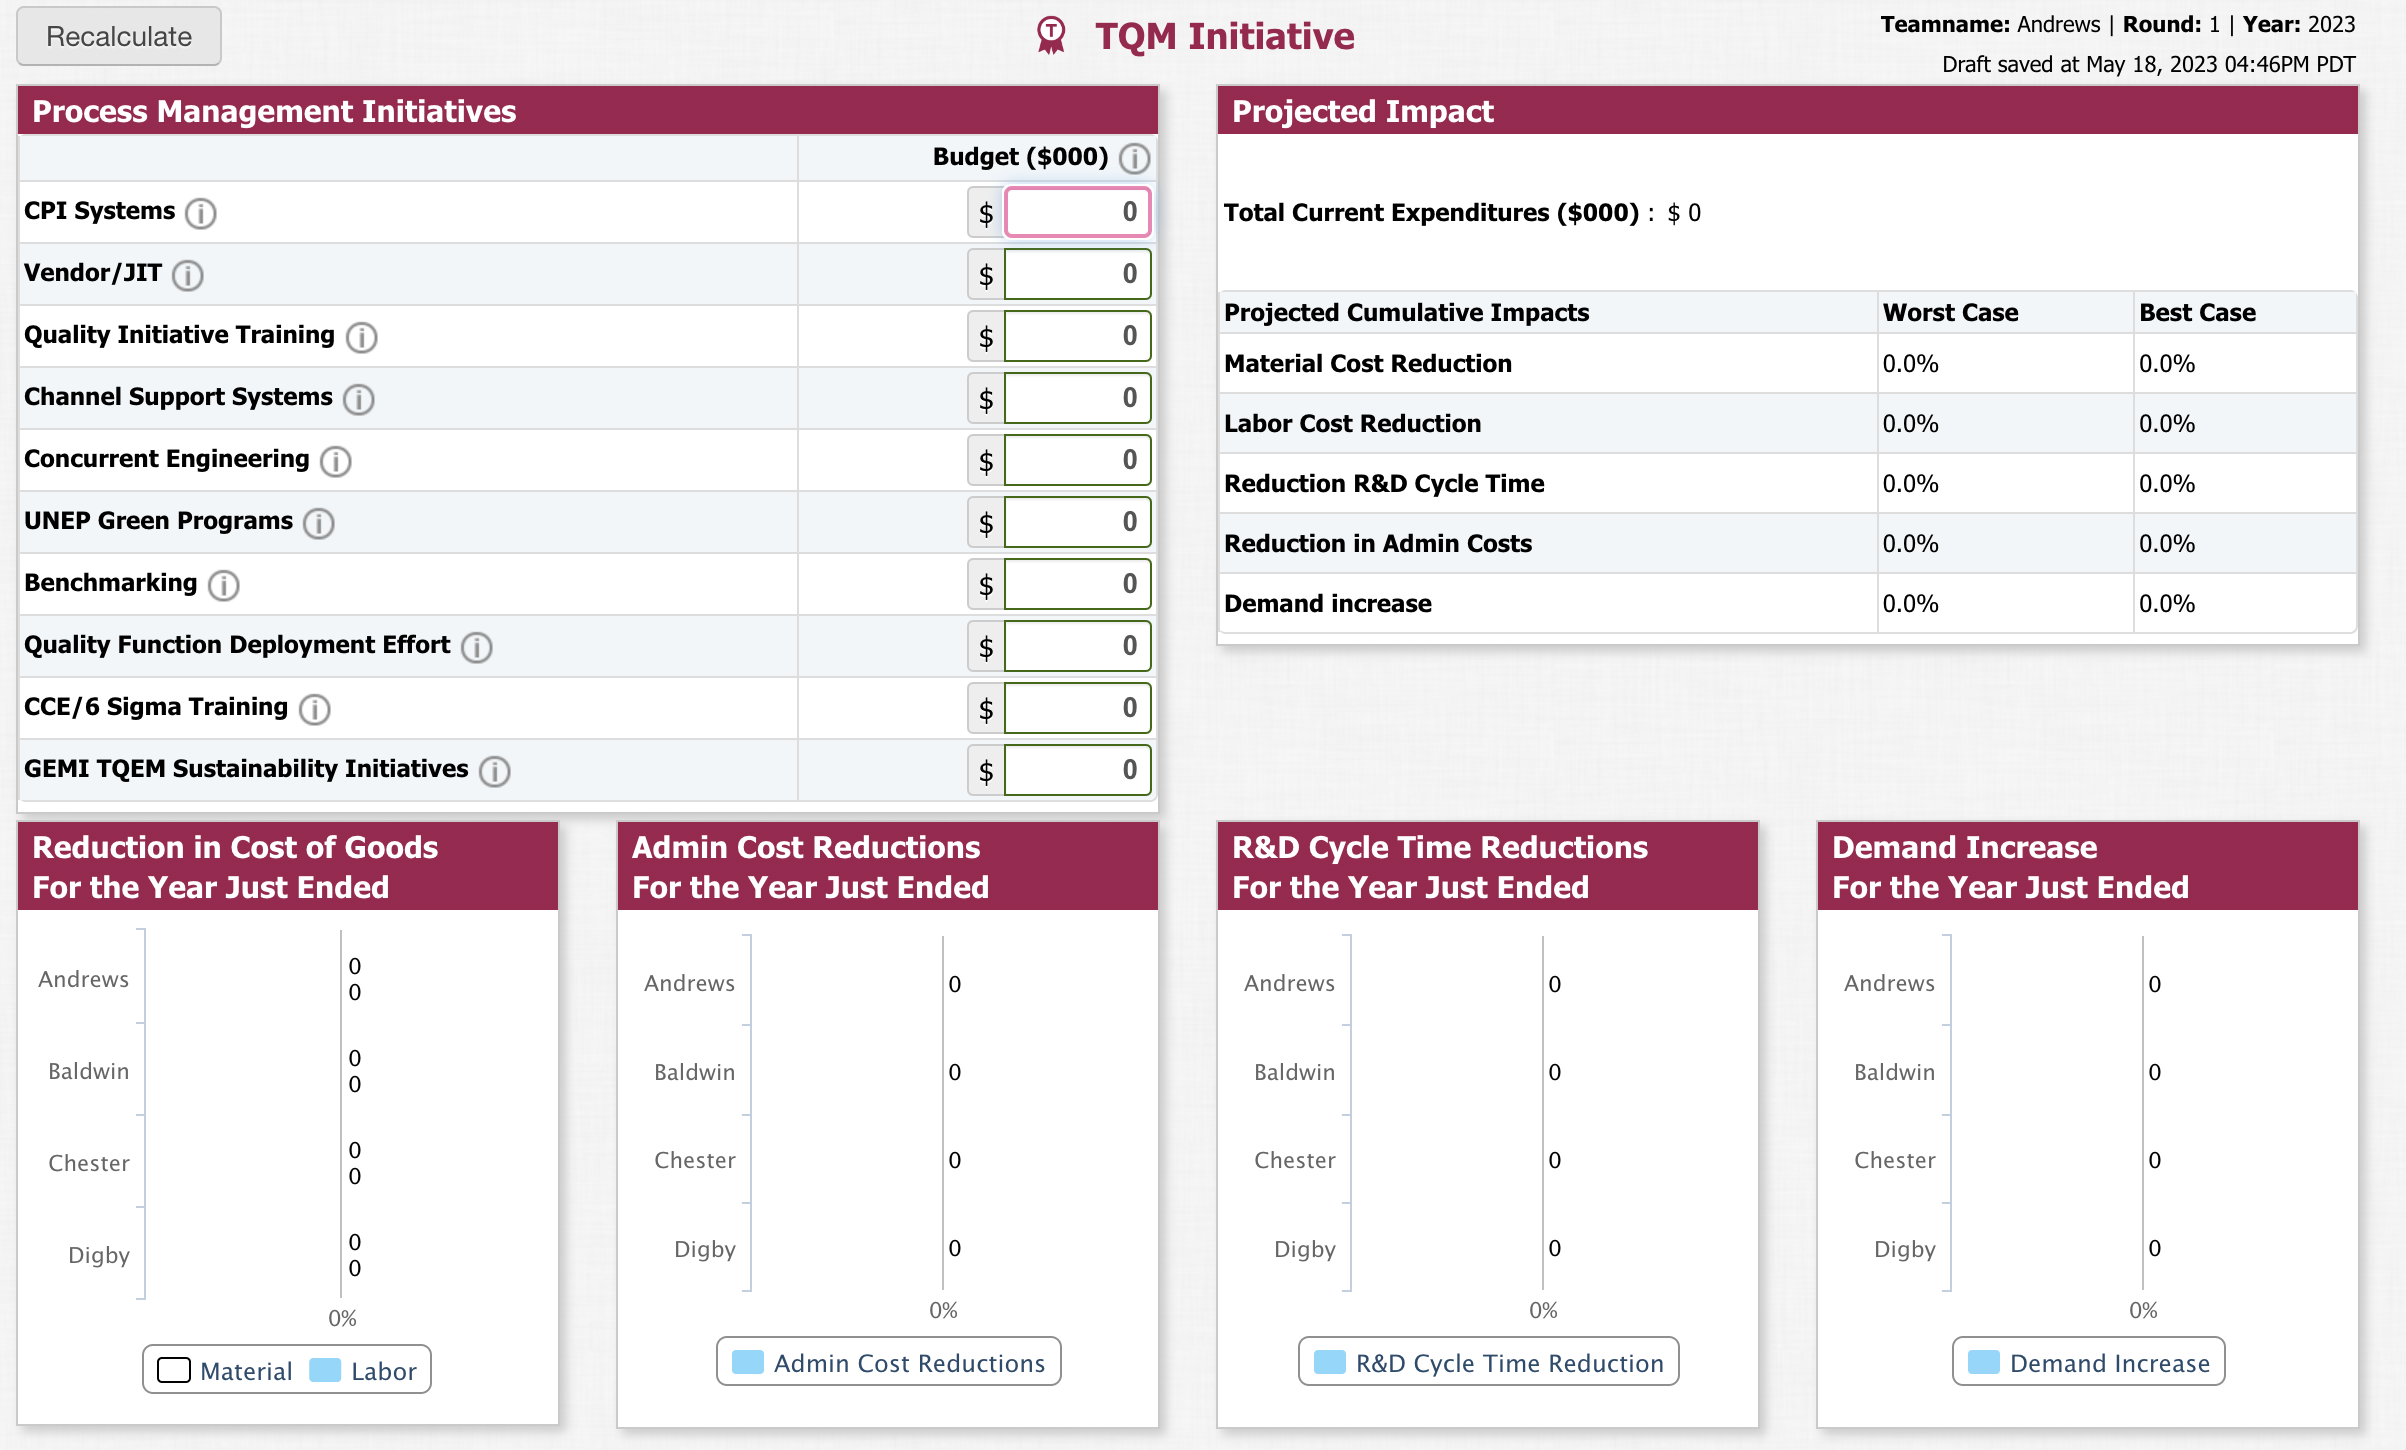This screenshot has height=1450, width=2406.
Task: Select the Channel Support Systems budget field
Action: tap(1078, 398)
